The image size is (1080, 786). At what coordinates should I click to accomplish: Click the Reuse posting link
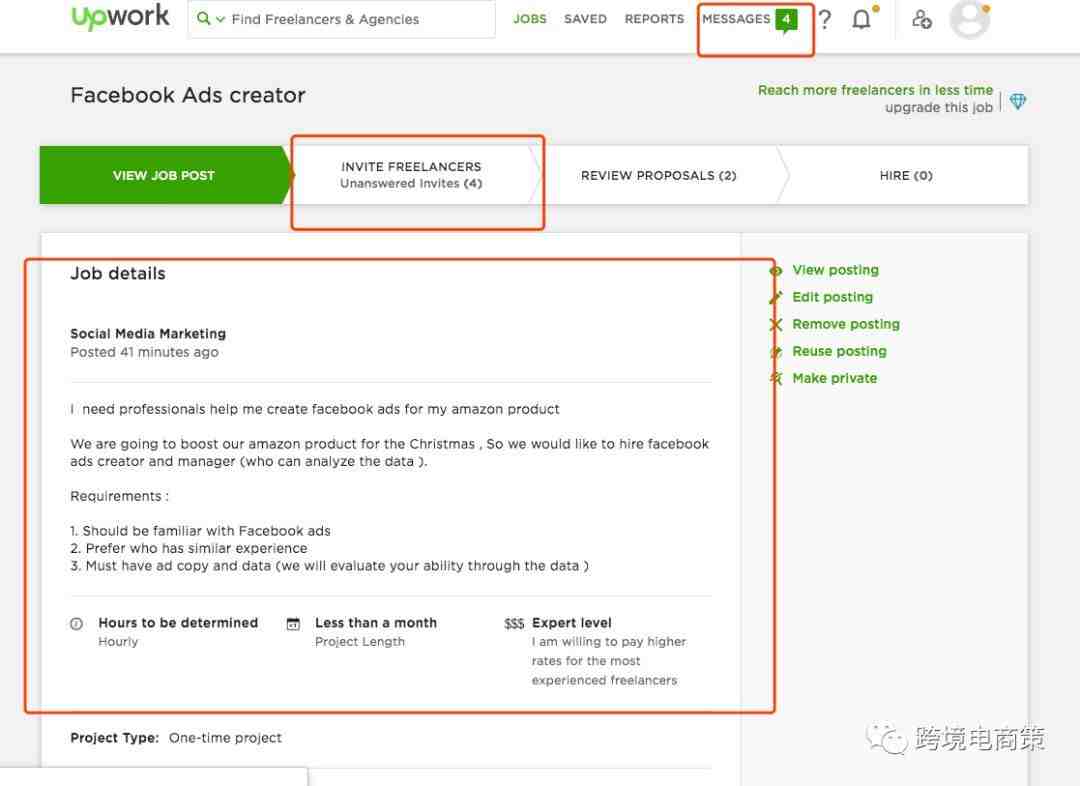click(x=840, y=351)
